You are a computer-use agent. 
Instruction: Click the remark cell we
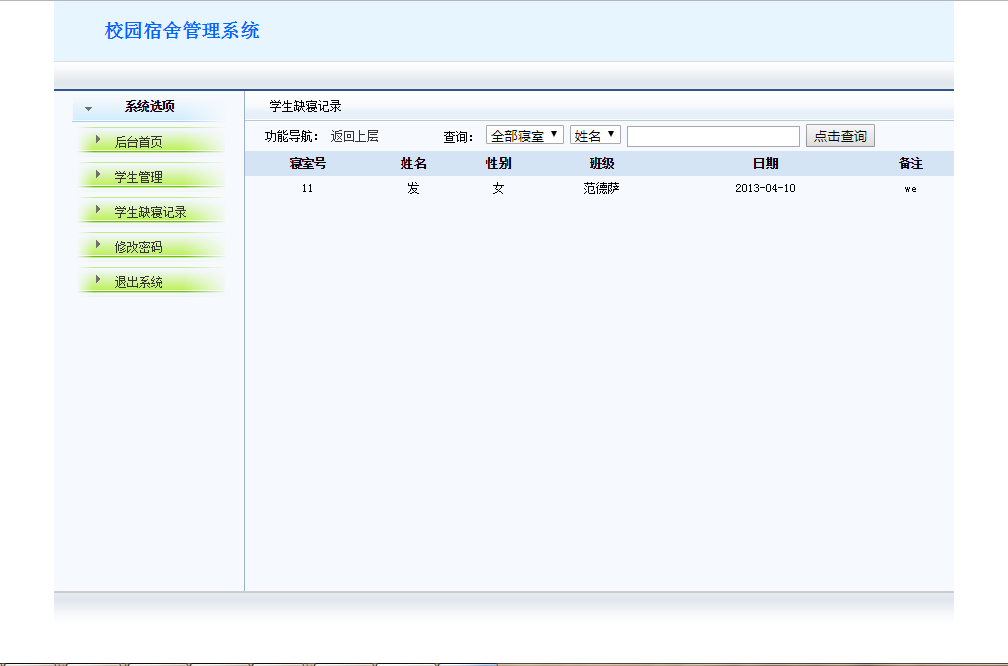tap(910, 189)
